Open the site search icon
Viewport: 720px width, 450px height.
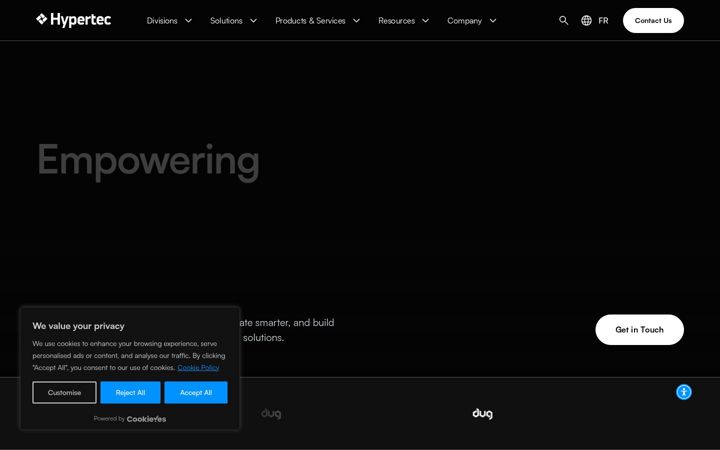tap(563, 20)
